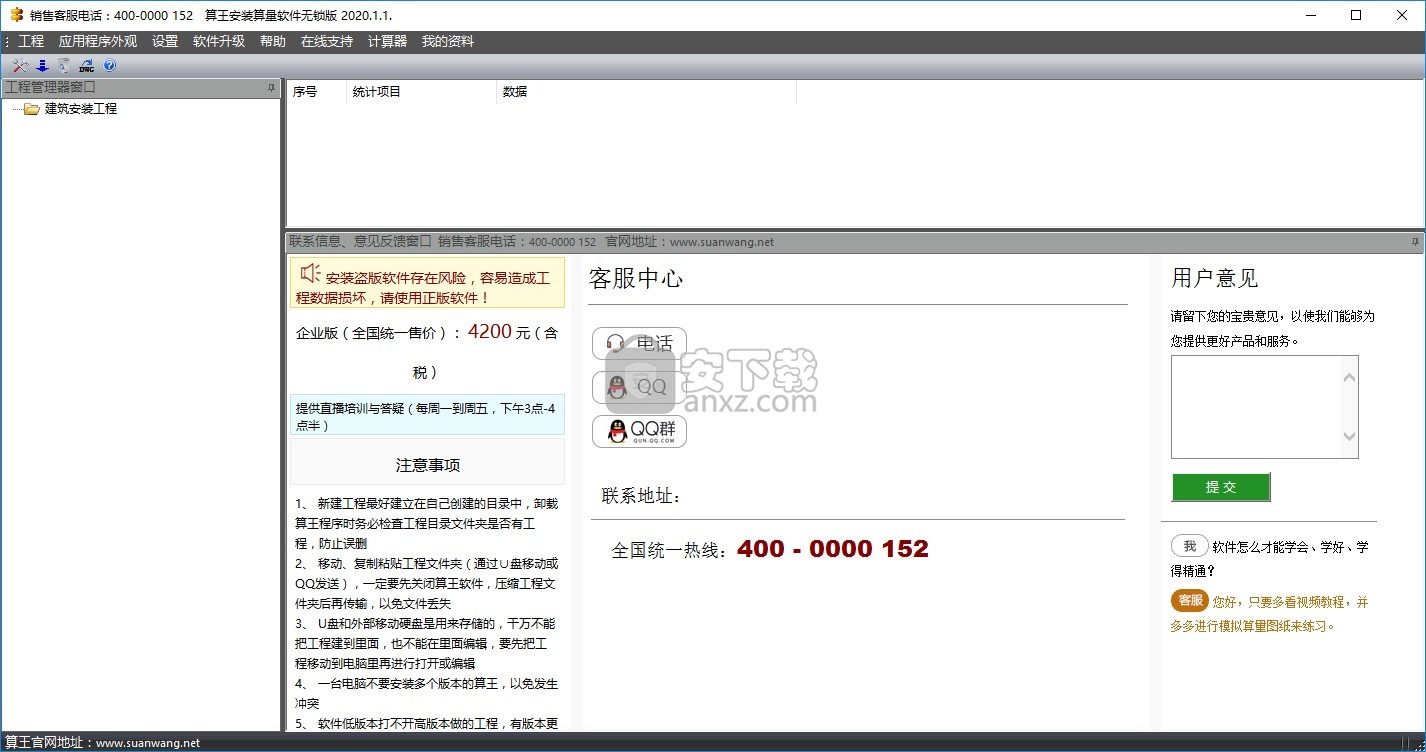Image resolution: width=1426 pixels, height=752 pixels.
Task: Open the 工程 menu
Action: click(x=31, y=41)
